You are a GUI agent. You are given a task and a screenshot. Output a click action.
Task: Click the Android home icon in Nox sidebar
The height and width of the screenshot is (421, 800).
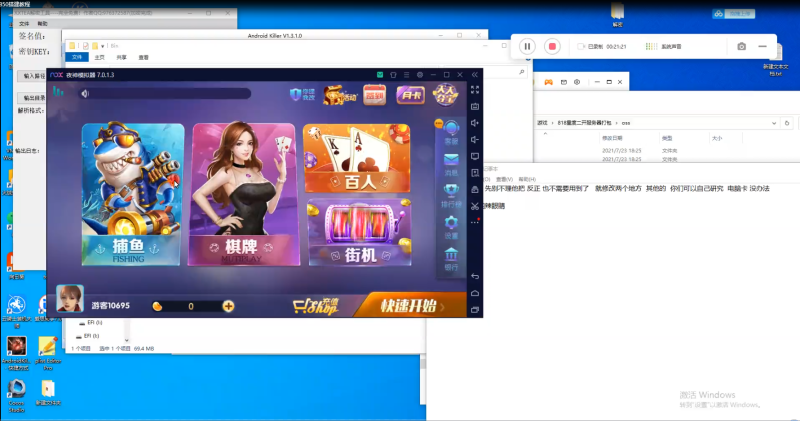pyautogui.click(x=475, y=293)
